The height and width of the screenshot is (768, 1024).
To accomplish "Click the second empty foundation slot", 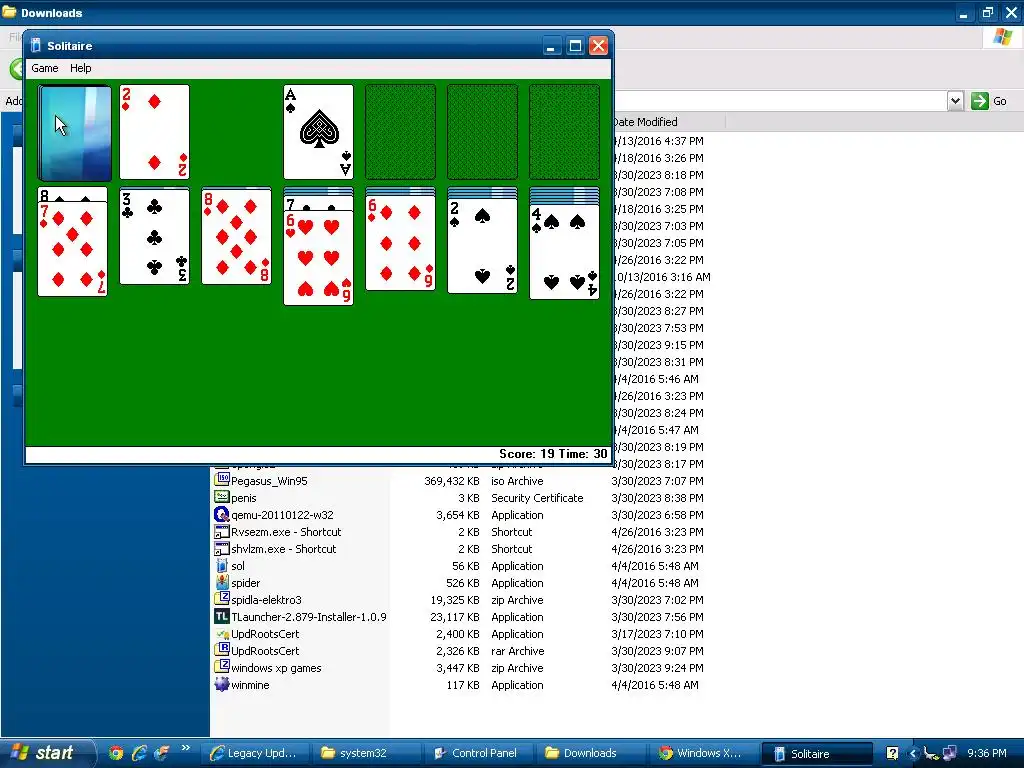I will (x=400, y=132).
